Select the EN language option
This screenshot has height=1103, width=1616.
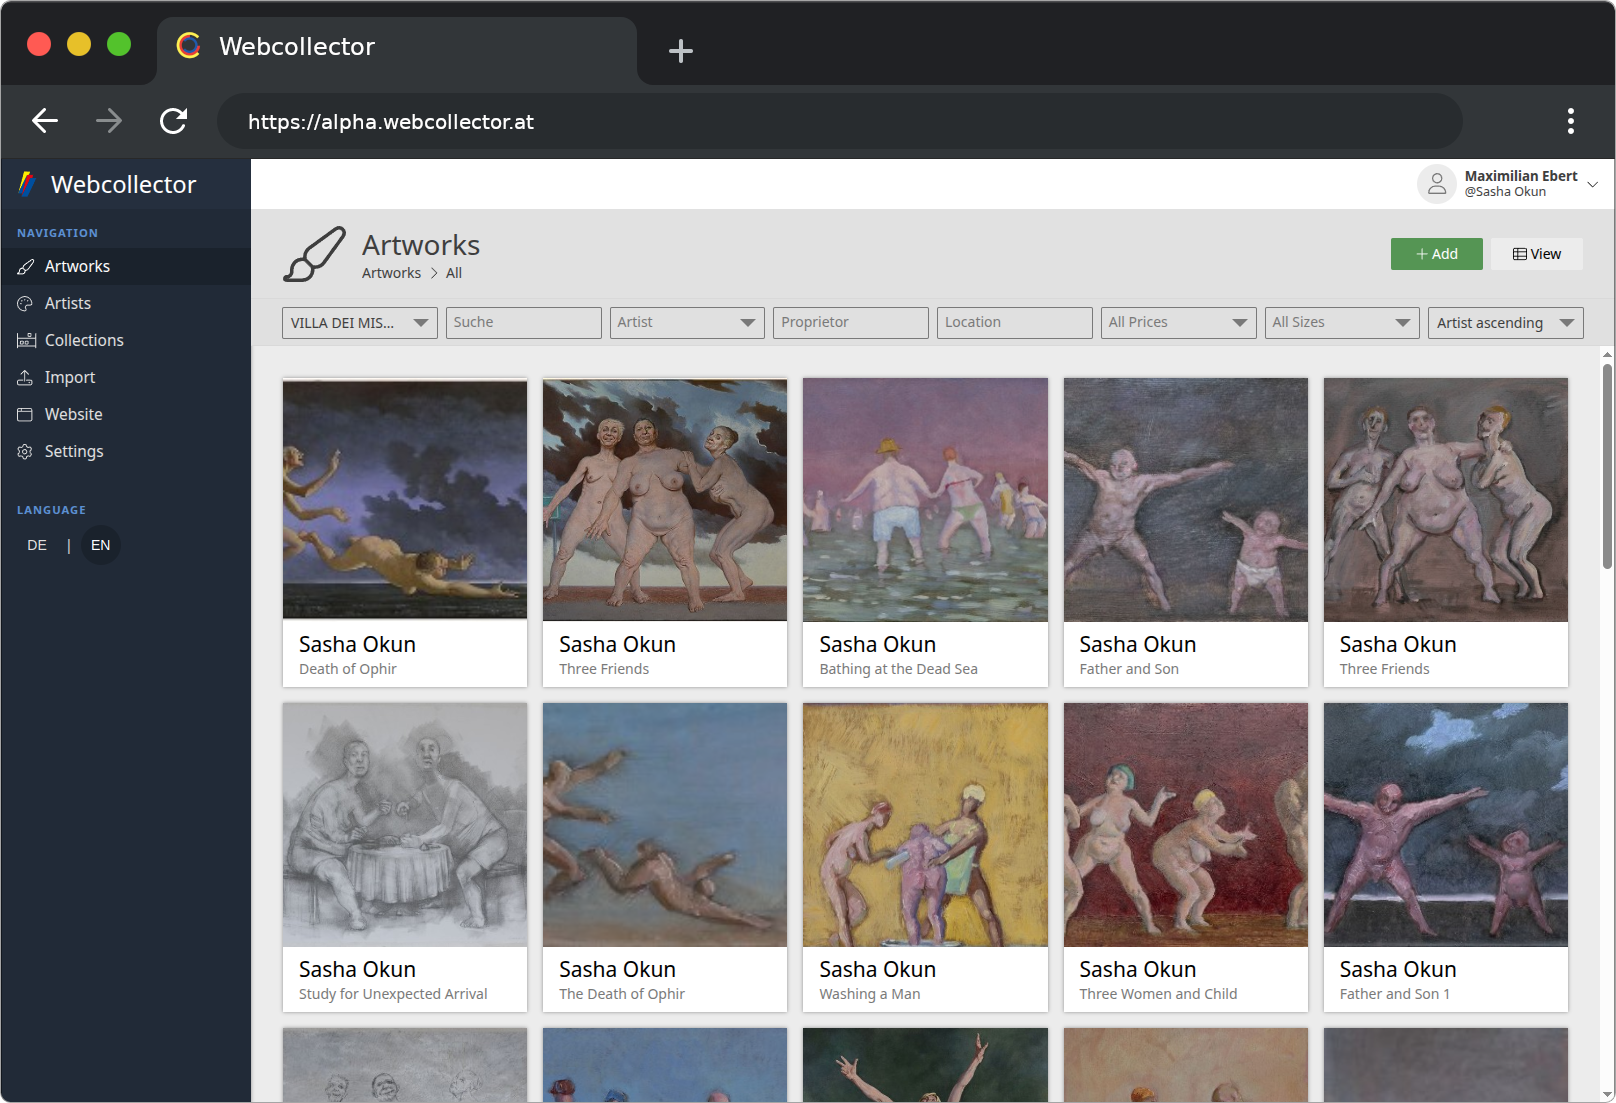[x=100, y=546]
